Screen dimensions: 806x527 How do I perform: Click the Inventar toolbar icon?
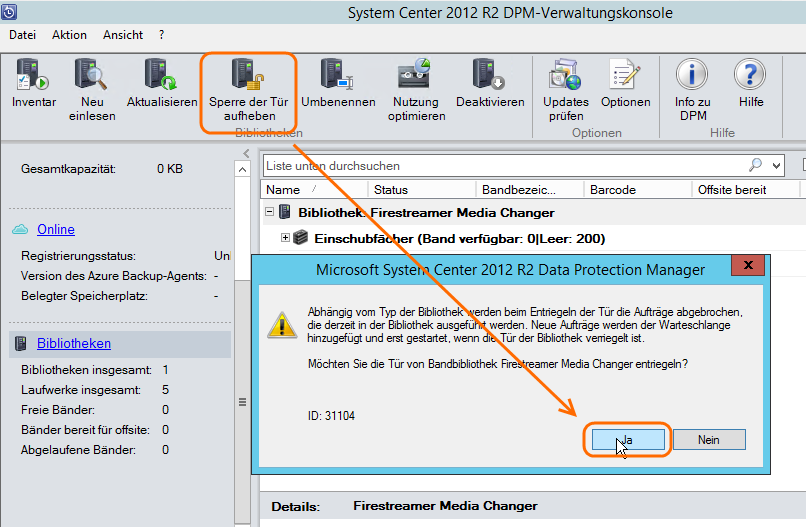coord(34,76)
